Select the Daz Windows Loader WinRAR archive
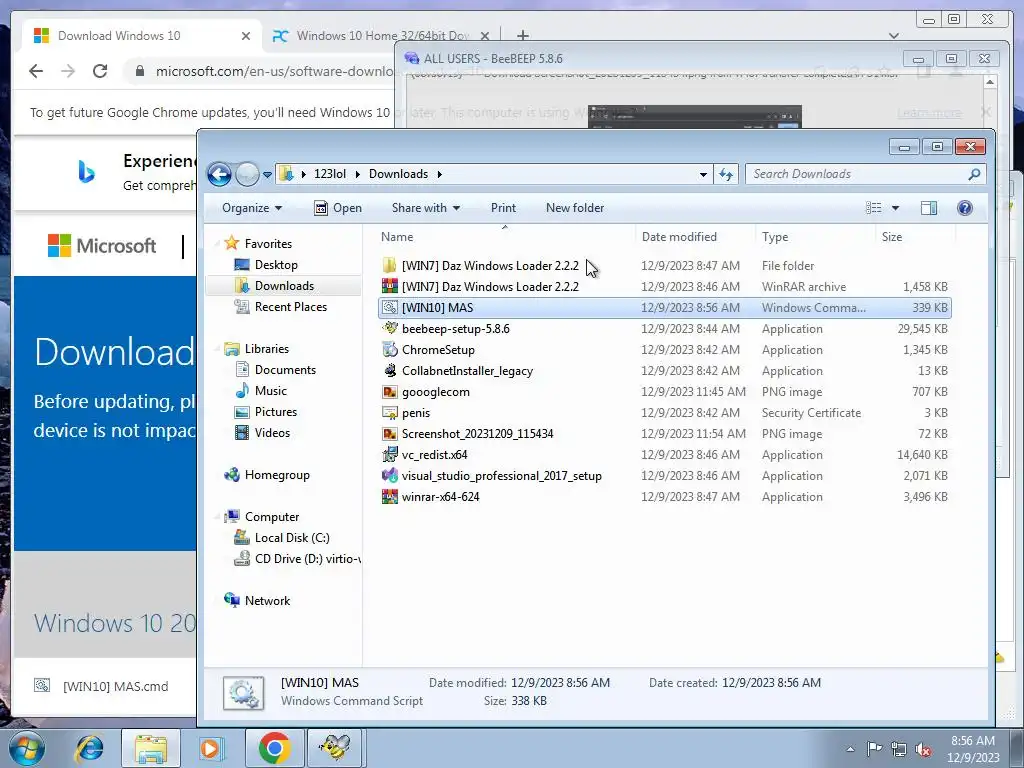 coord(665,287)
